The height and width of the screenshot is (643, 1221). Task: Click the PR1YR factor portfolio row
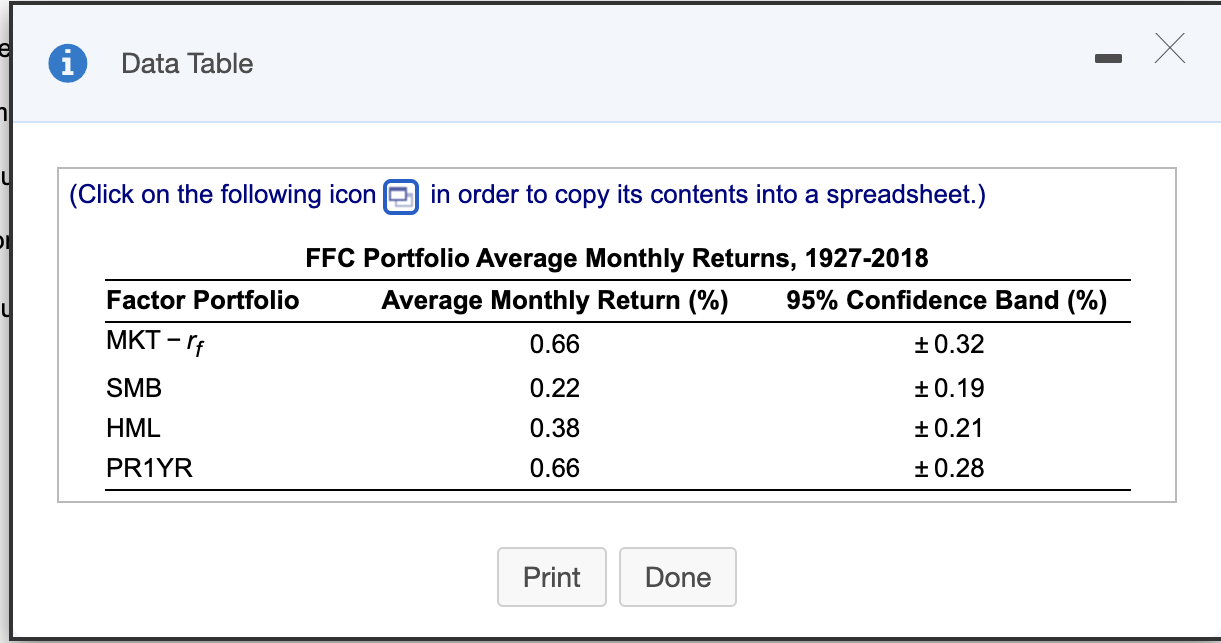[150, 468]
